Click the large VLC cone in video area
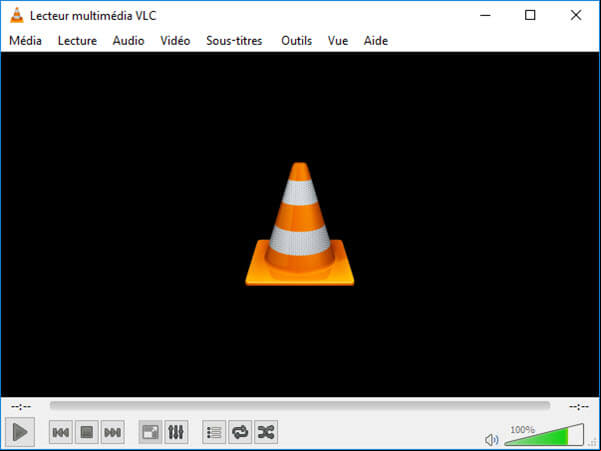 click(x=300, y=224)
